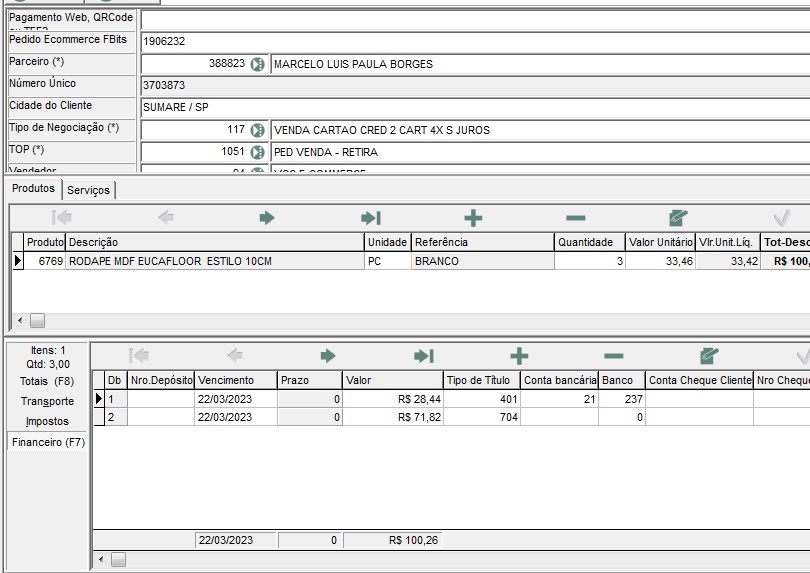Switch to Serviços tab
The image size is (810, 573).
pos(89,190)
